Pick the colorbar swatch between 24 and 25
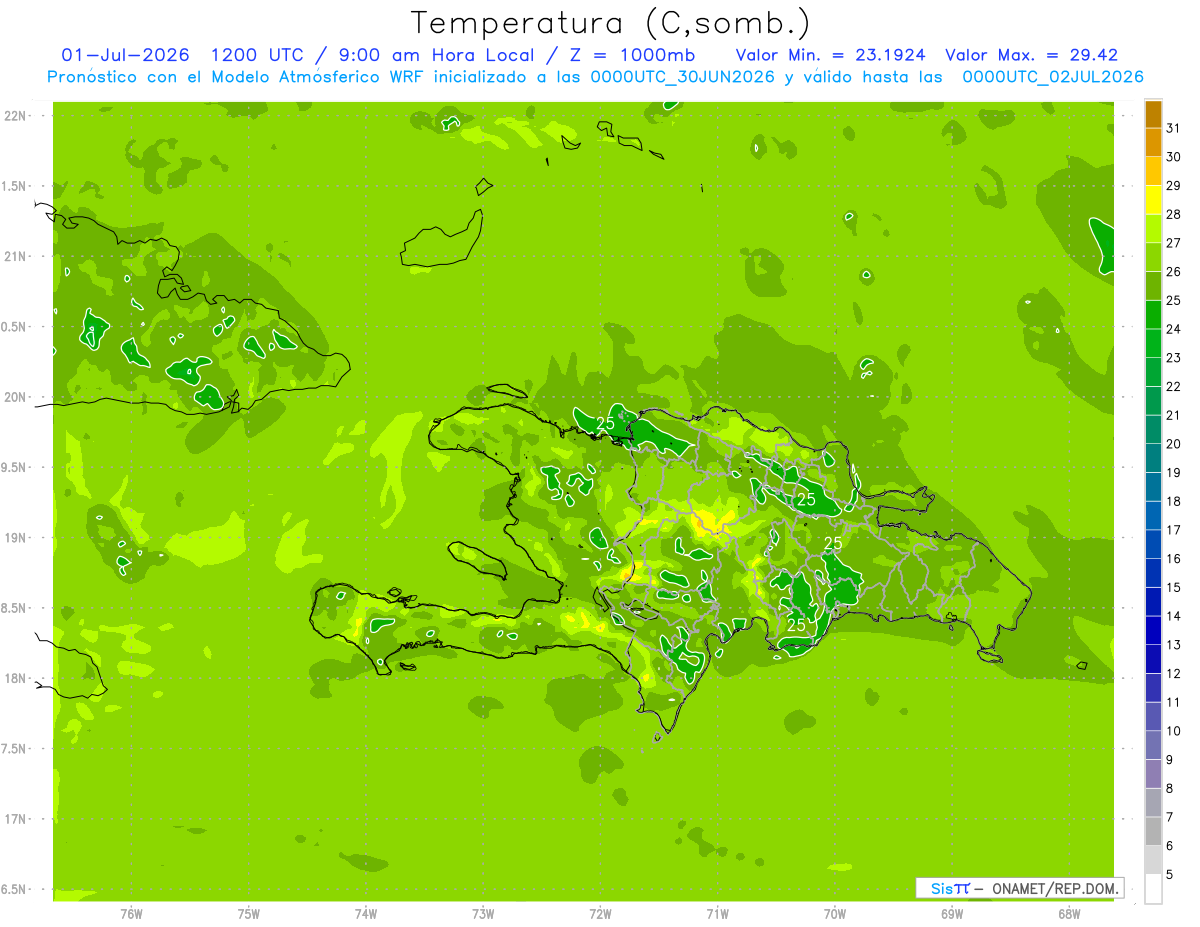Image resolution: width=1200 pixels, height=927 pixels. click(1153, 315)
